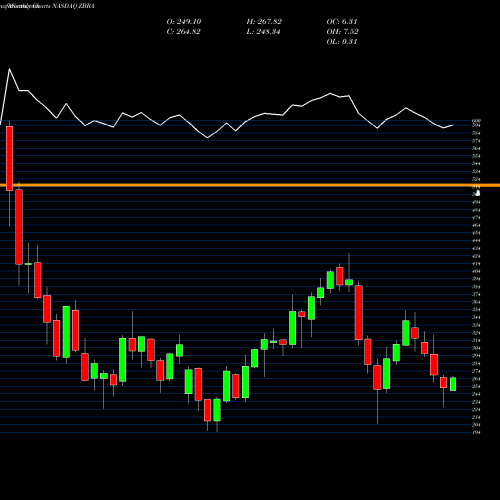Click the 564 label on price axis
Viewport: 500px width, 500px height.
click(x=476, y=148)
